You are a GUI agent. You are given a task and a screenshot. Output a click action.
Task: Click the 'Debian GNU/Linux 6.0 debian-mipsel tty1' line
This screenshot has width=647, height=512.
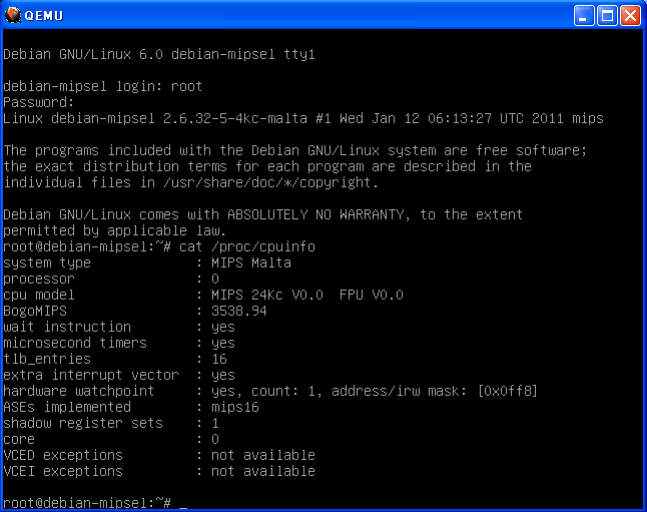[159, 54]
